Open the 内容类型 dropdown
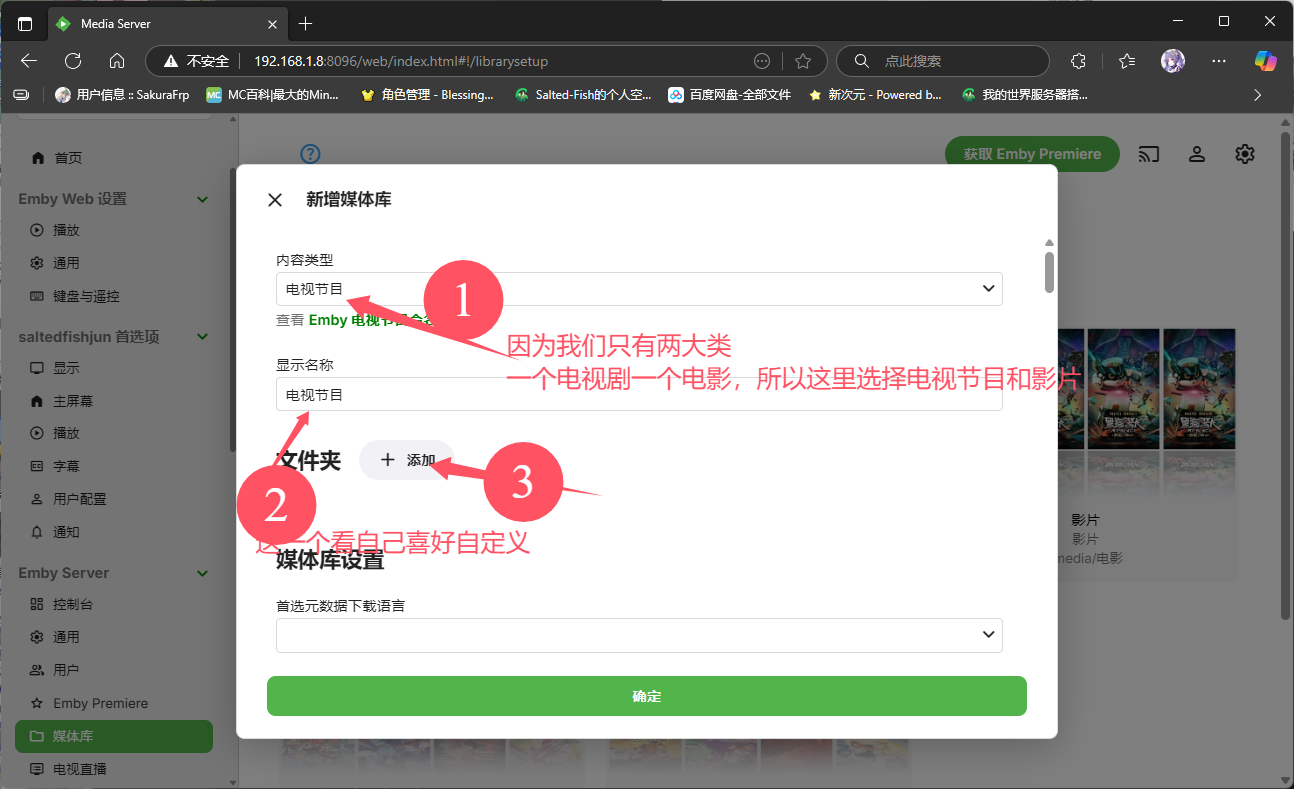1294x789 pixels. pos(638,289)
